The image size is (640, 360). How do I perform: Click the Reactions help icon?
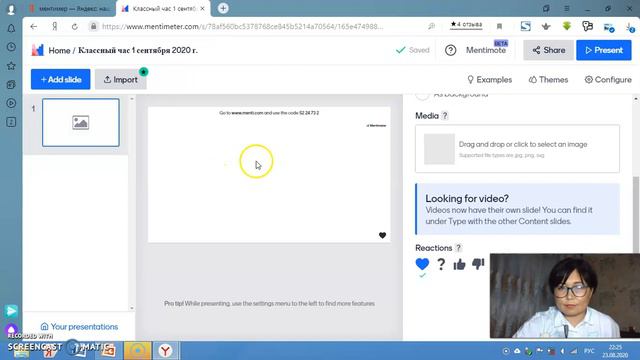tap(458, 248)
